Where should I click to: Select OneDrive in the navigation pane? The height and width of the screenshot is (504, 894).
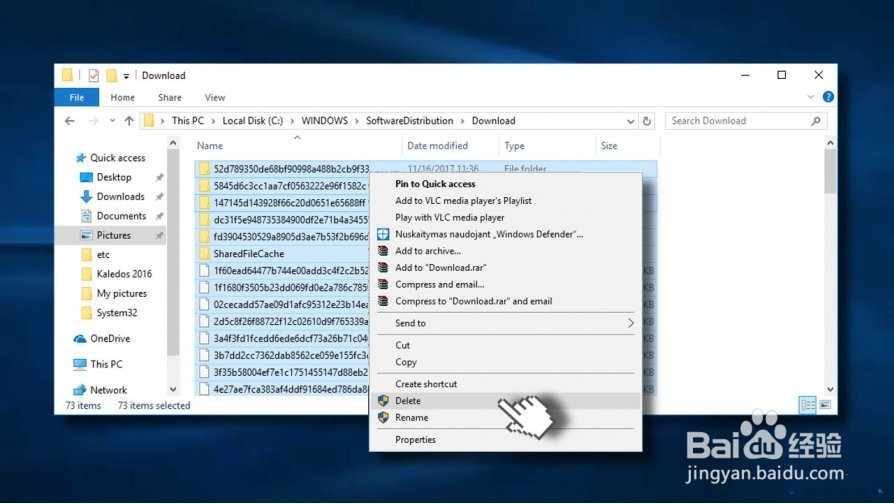pyautogui.click(x=109, y=339)
